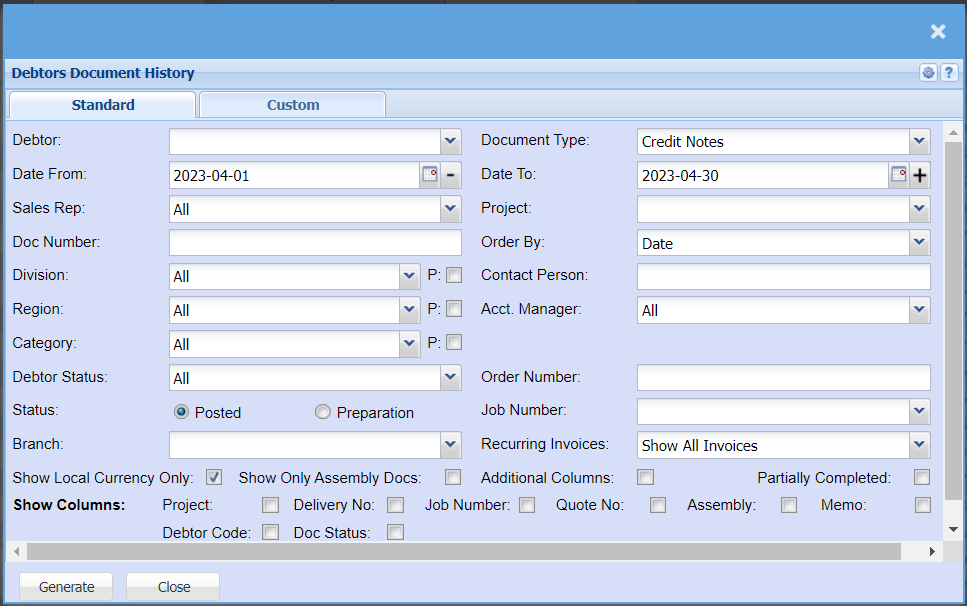This screenshot has width=967, height=606.
Task: Expand the Document Type dropdown
Action: [x=919, y=142]
